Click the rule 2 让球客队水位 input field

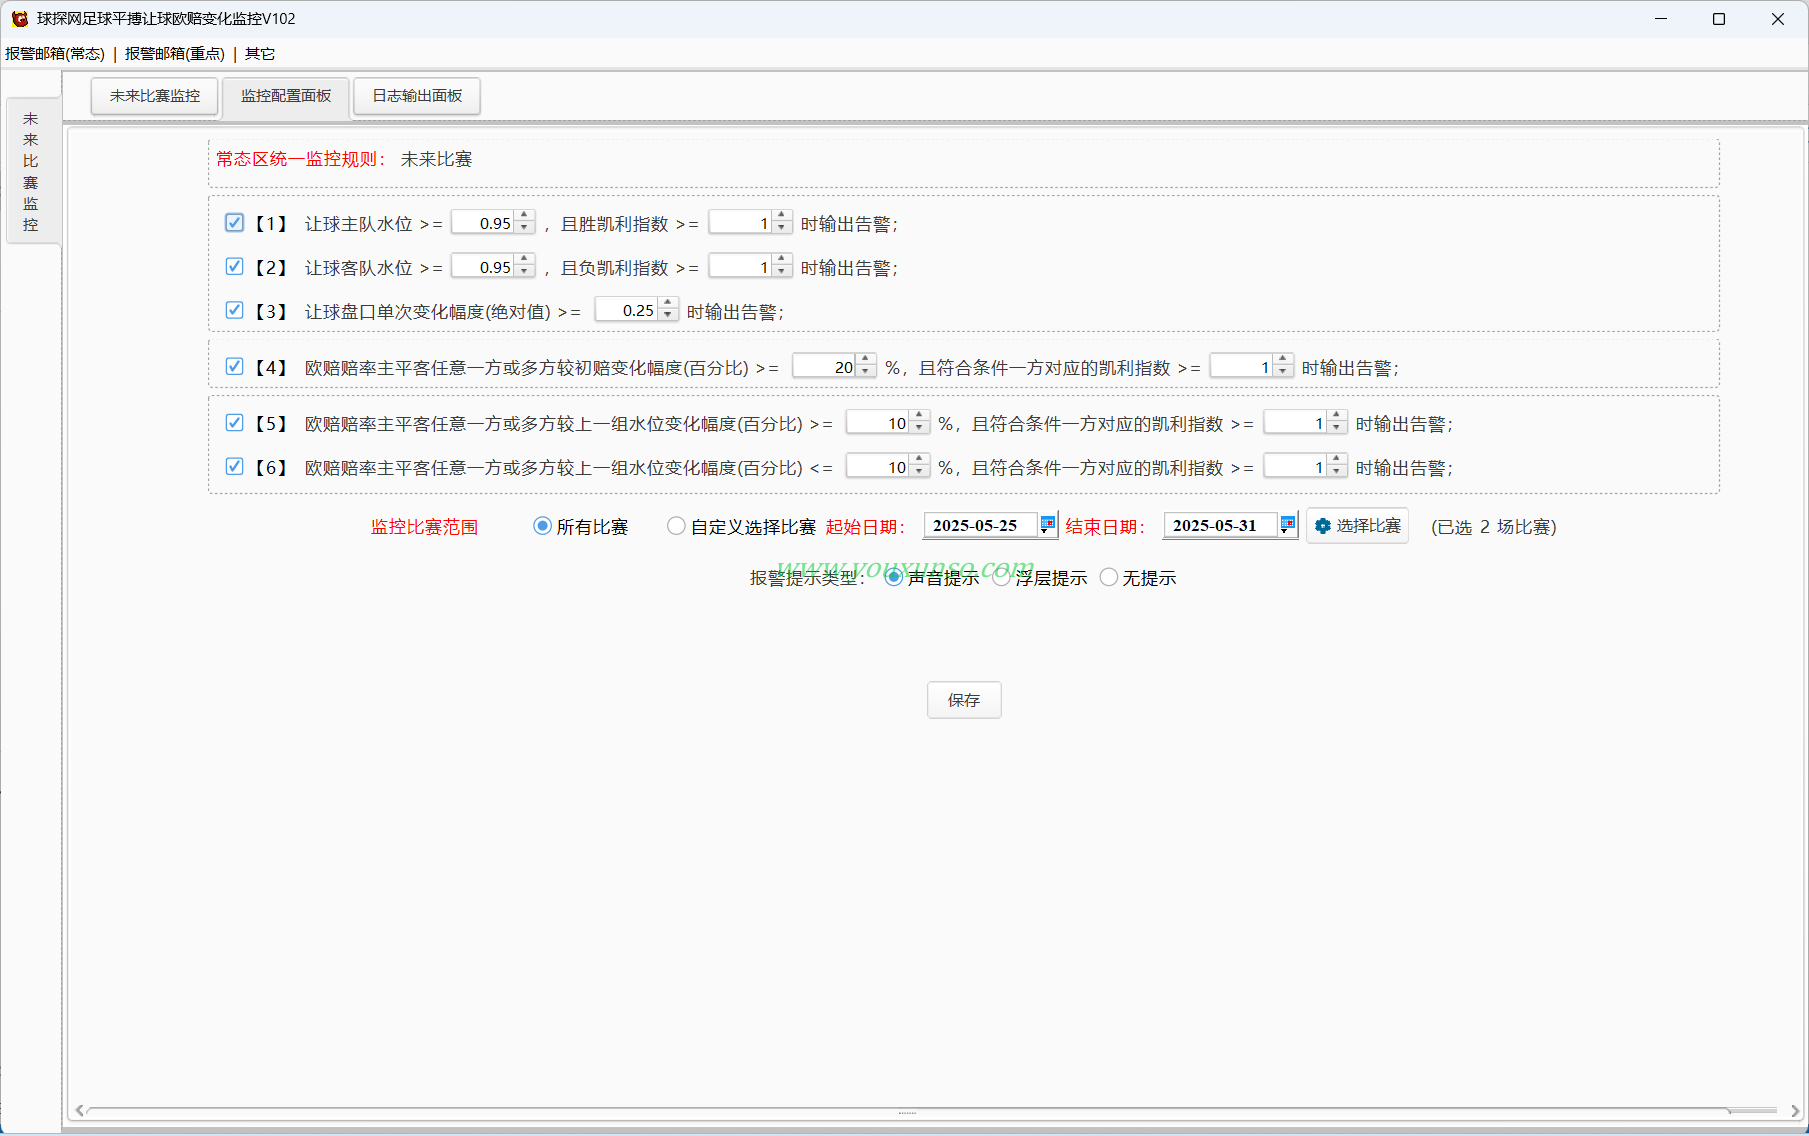coord(483,267)
